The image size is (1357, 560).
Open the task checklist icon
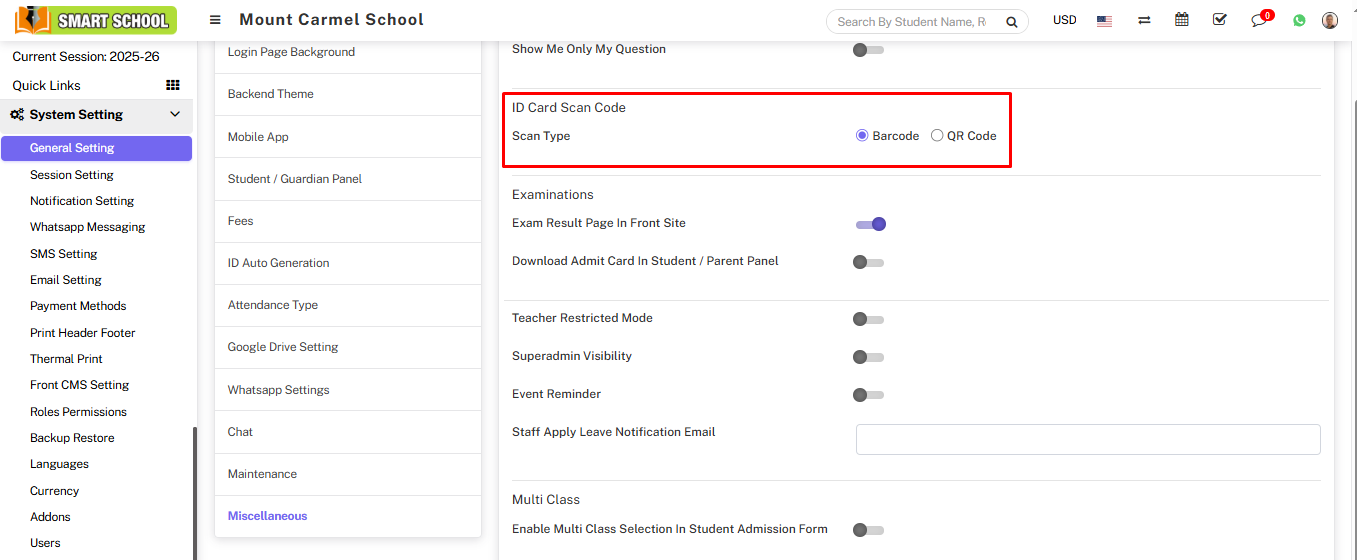click(x=1219, y=20)
